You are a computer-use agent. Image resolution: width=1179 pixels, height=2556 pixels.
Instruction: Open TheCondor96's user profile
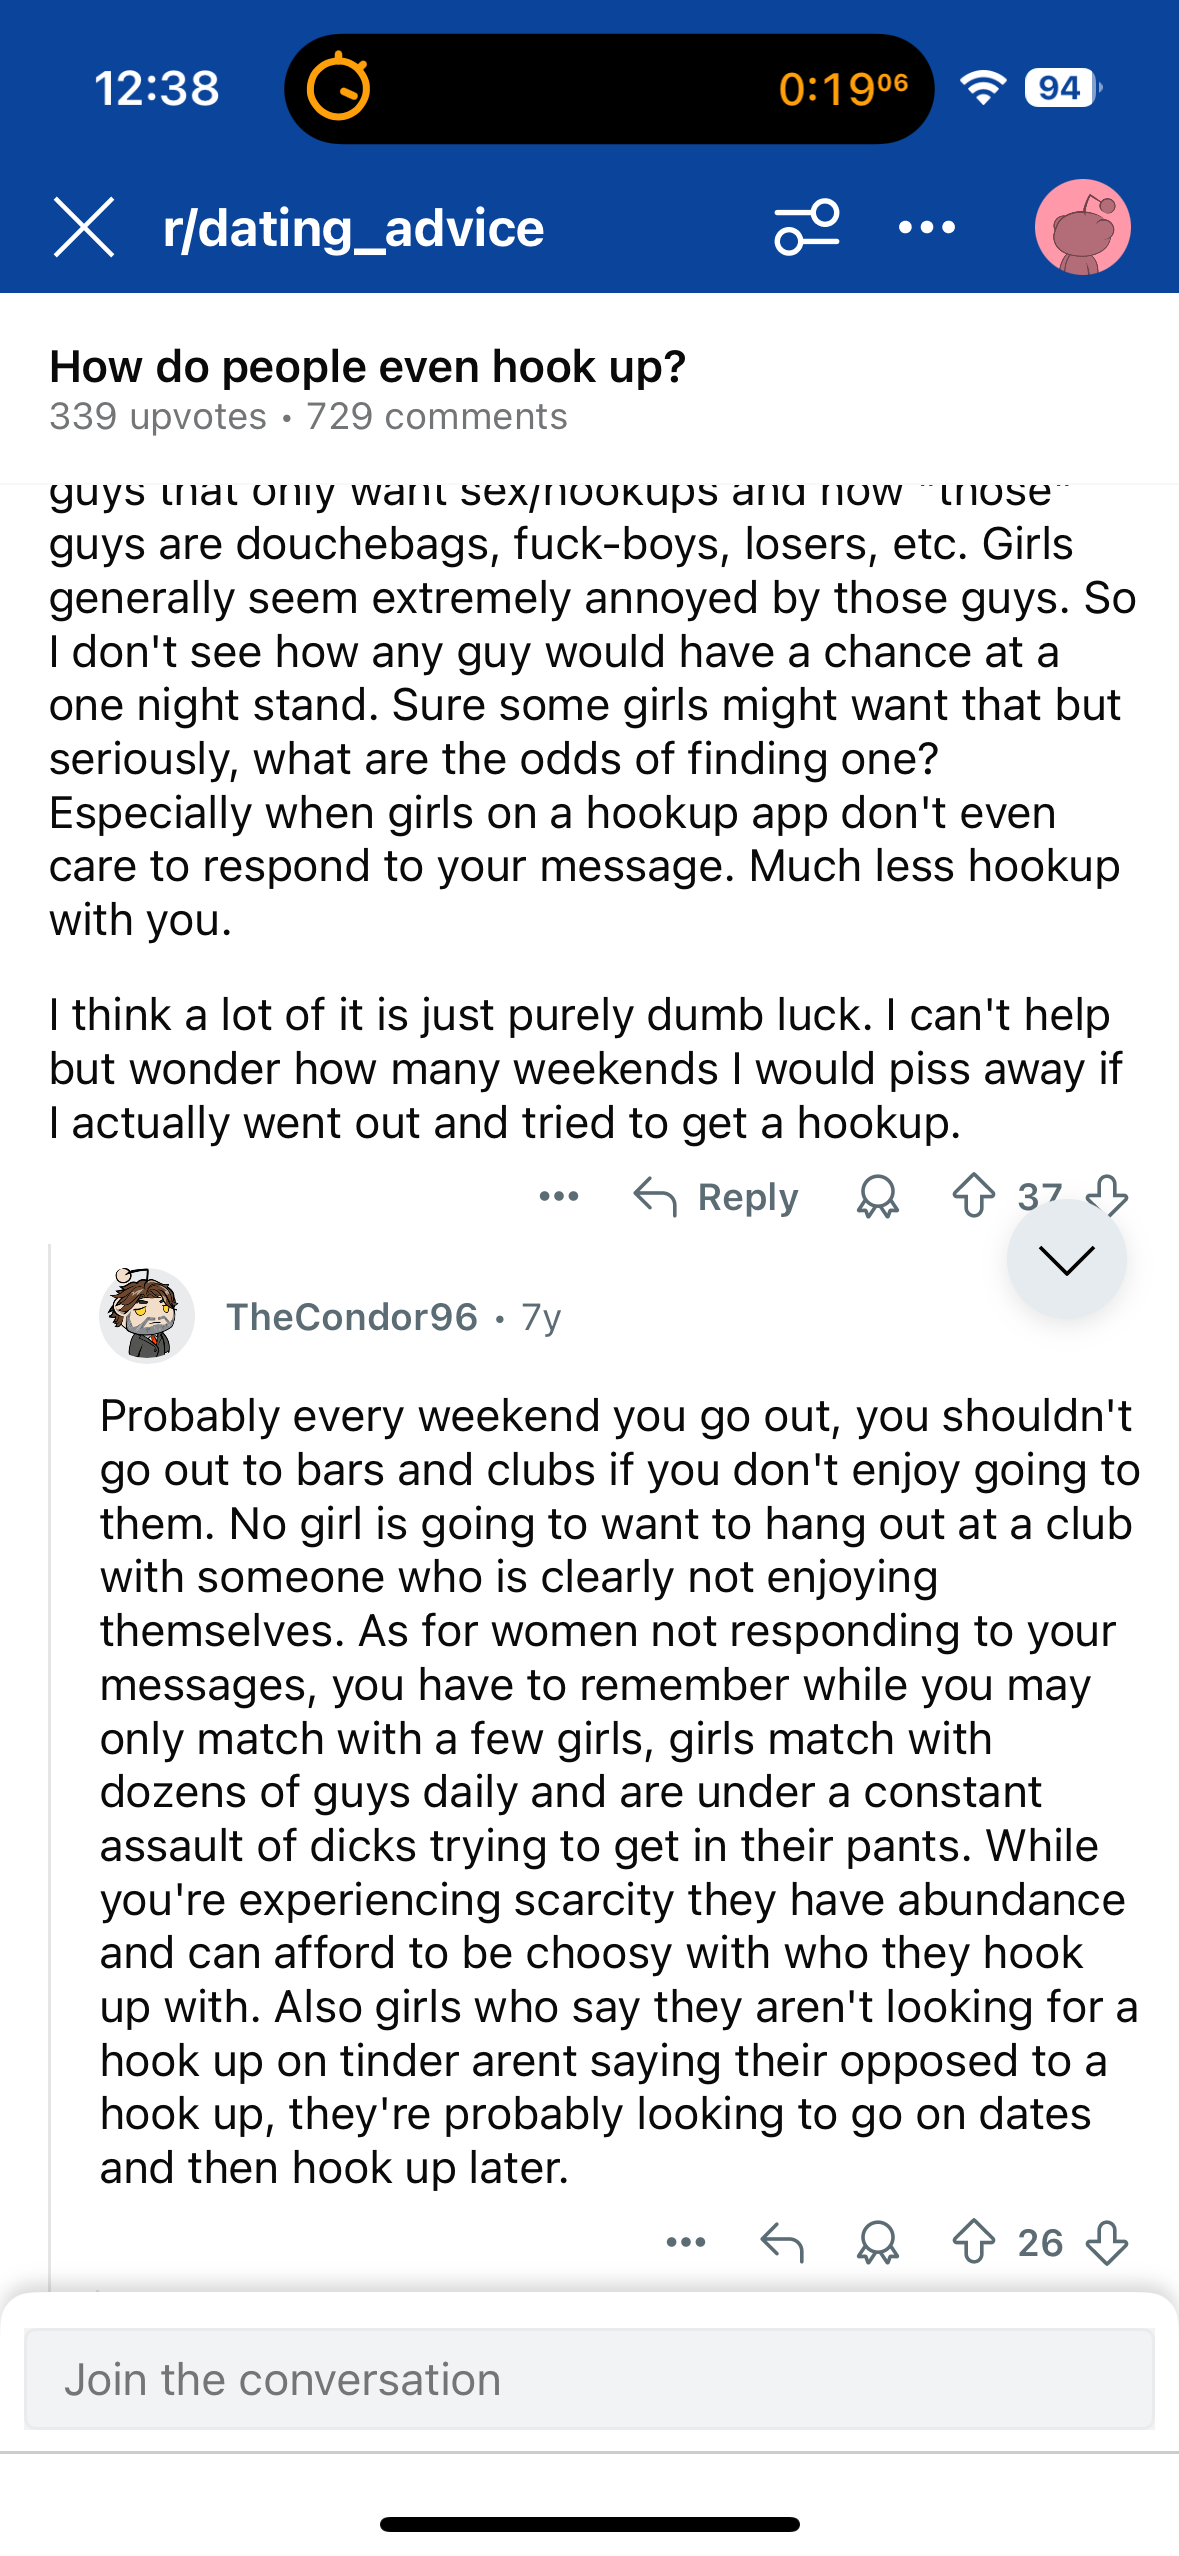tap(352, 1317)
